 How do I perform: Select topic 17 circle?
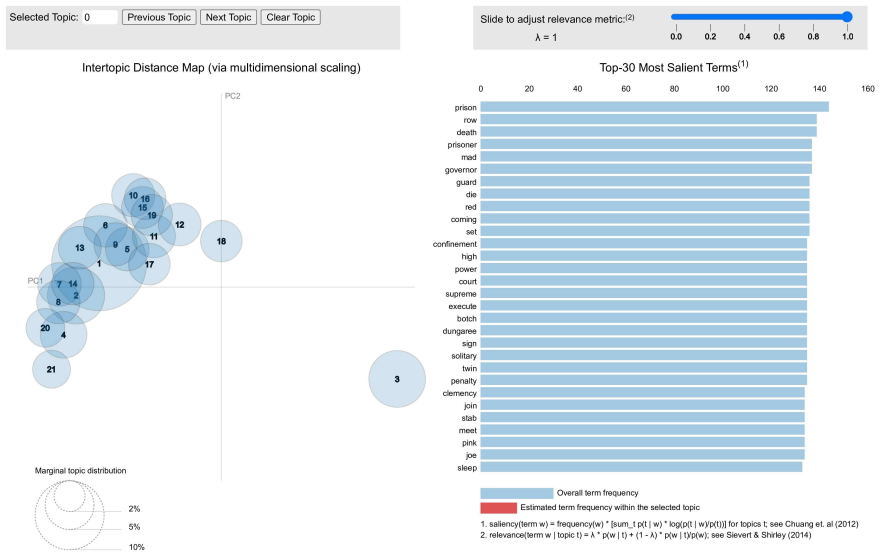(x=149, y=264)
